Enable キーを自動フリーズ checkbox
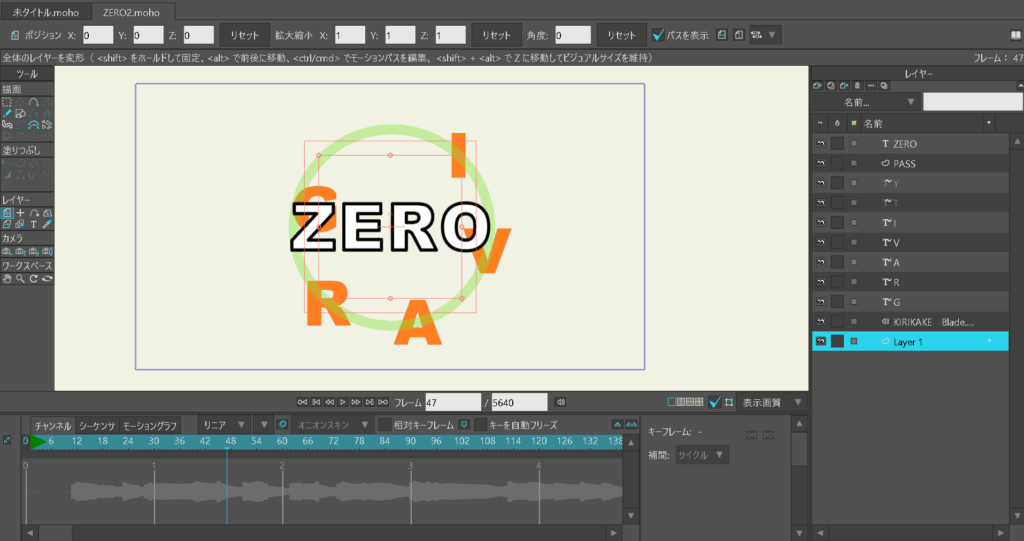Viewport: 1024px width, 541px height. coord(481,425)
